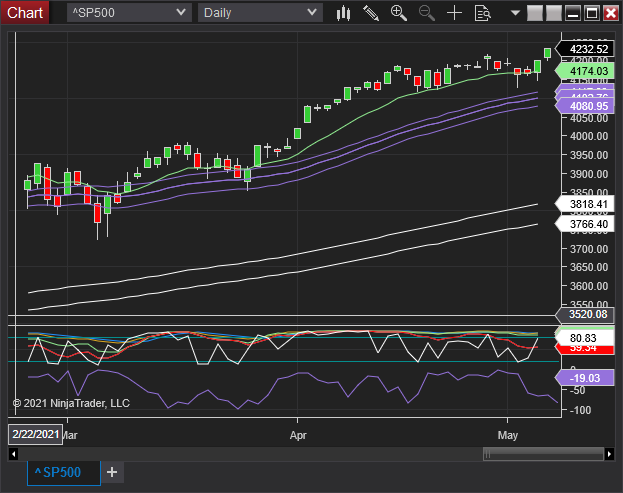Click the 4232.52 last price marker
This screenshot has width=623, height=493.
585,49
